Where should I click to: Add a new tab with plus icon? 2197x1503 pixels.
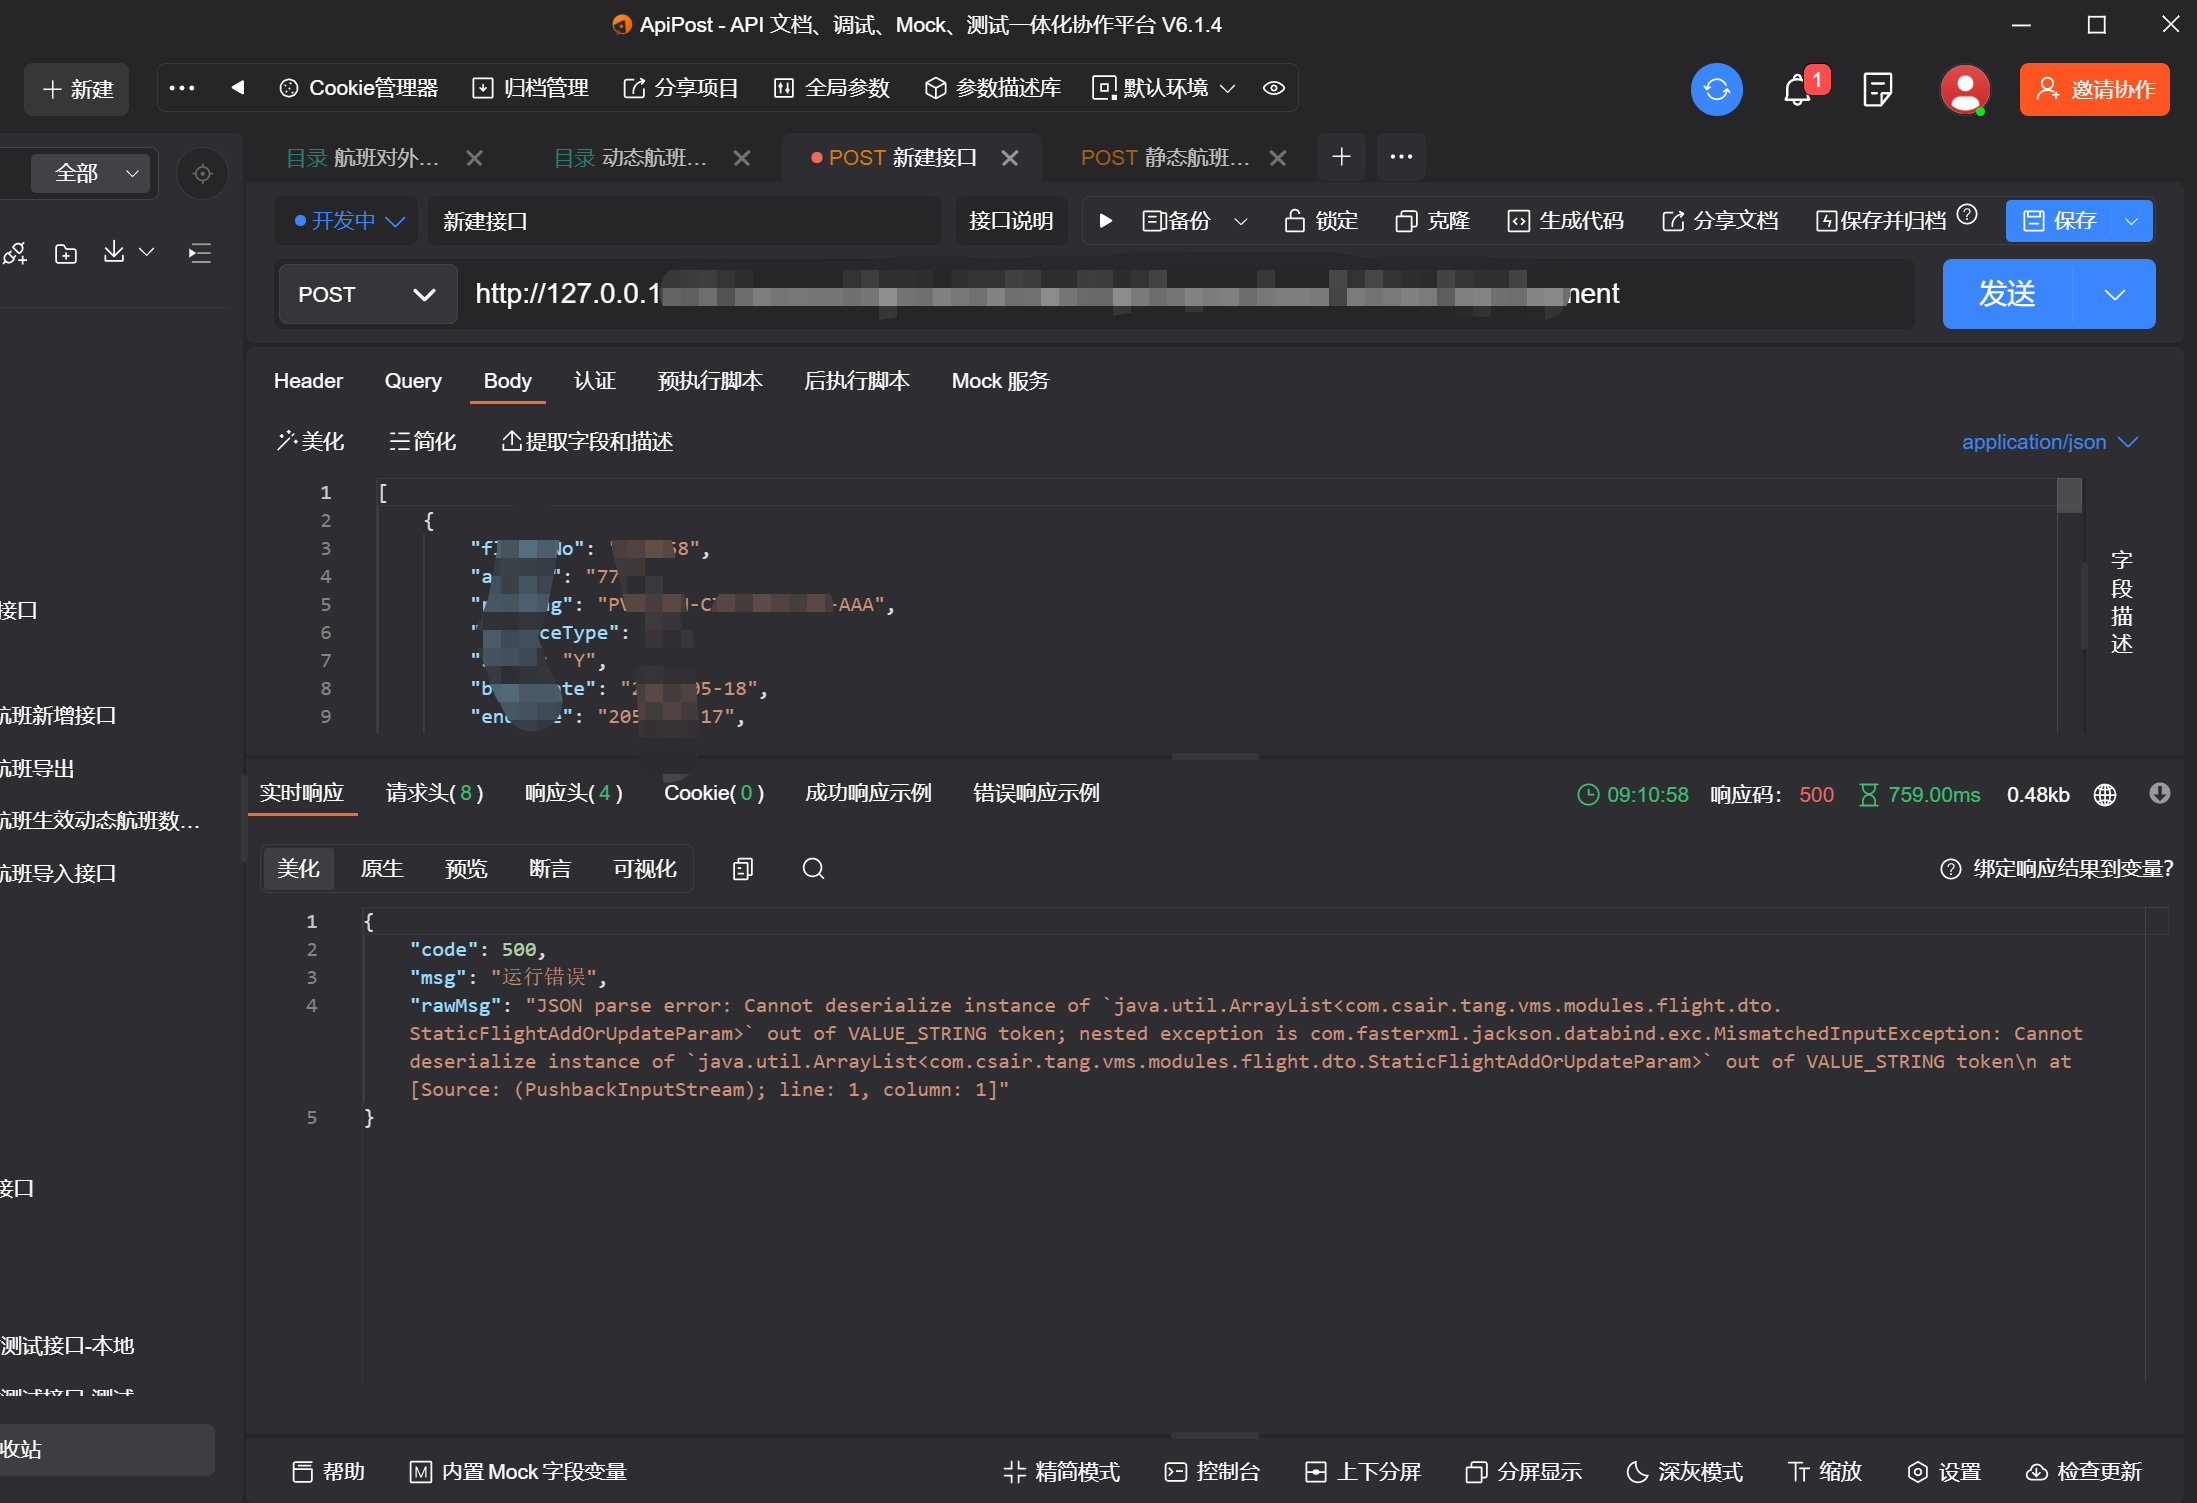[1341, 156]
